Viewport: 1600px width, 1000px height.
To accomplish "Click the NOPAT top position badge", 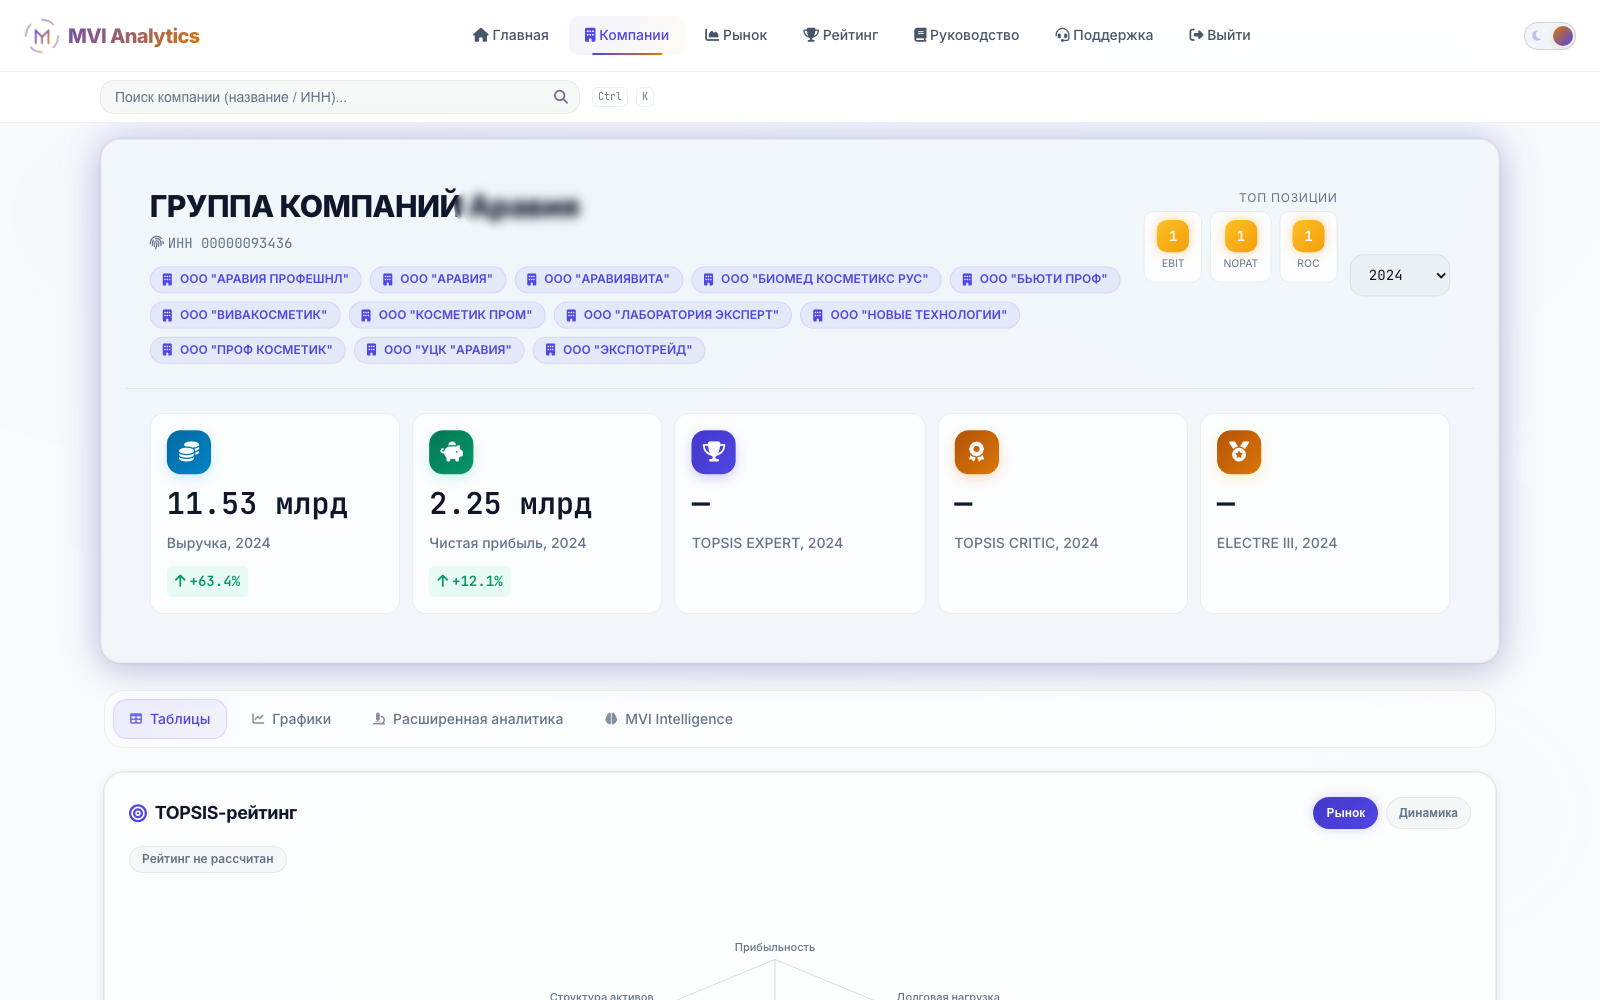I will [x=1241, y=246].
